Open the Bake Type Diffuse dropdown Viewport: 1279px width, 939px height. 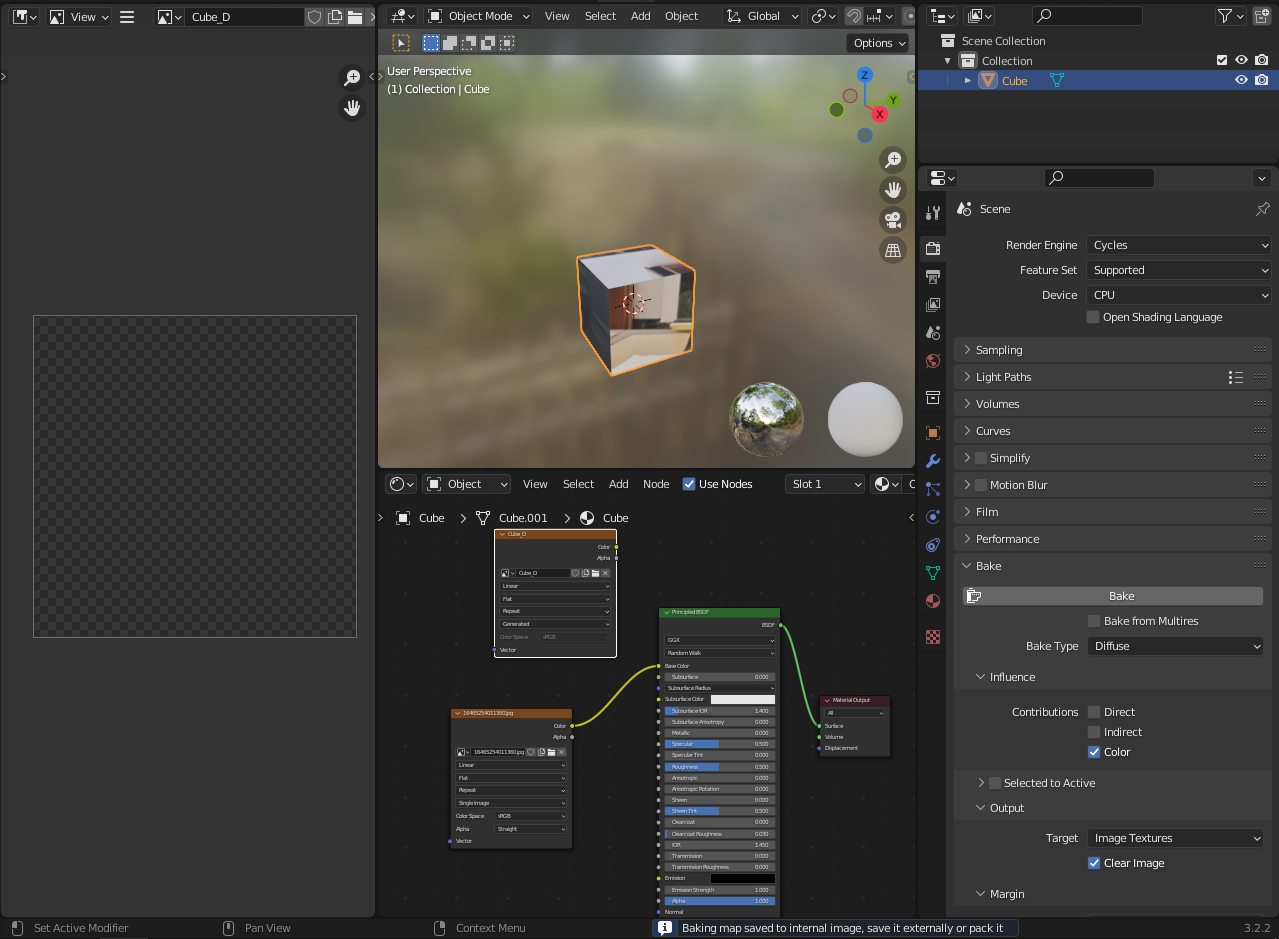click(x=1175, y=646)
